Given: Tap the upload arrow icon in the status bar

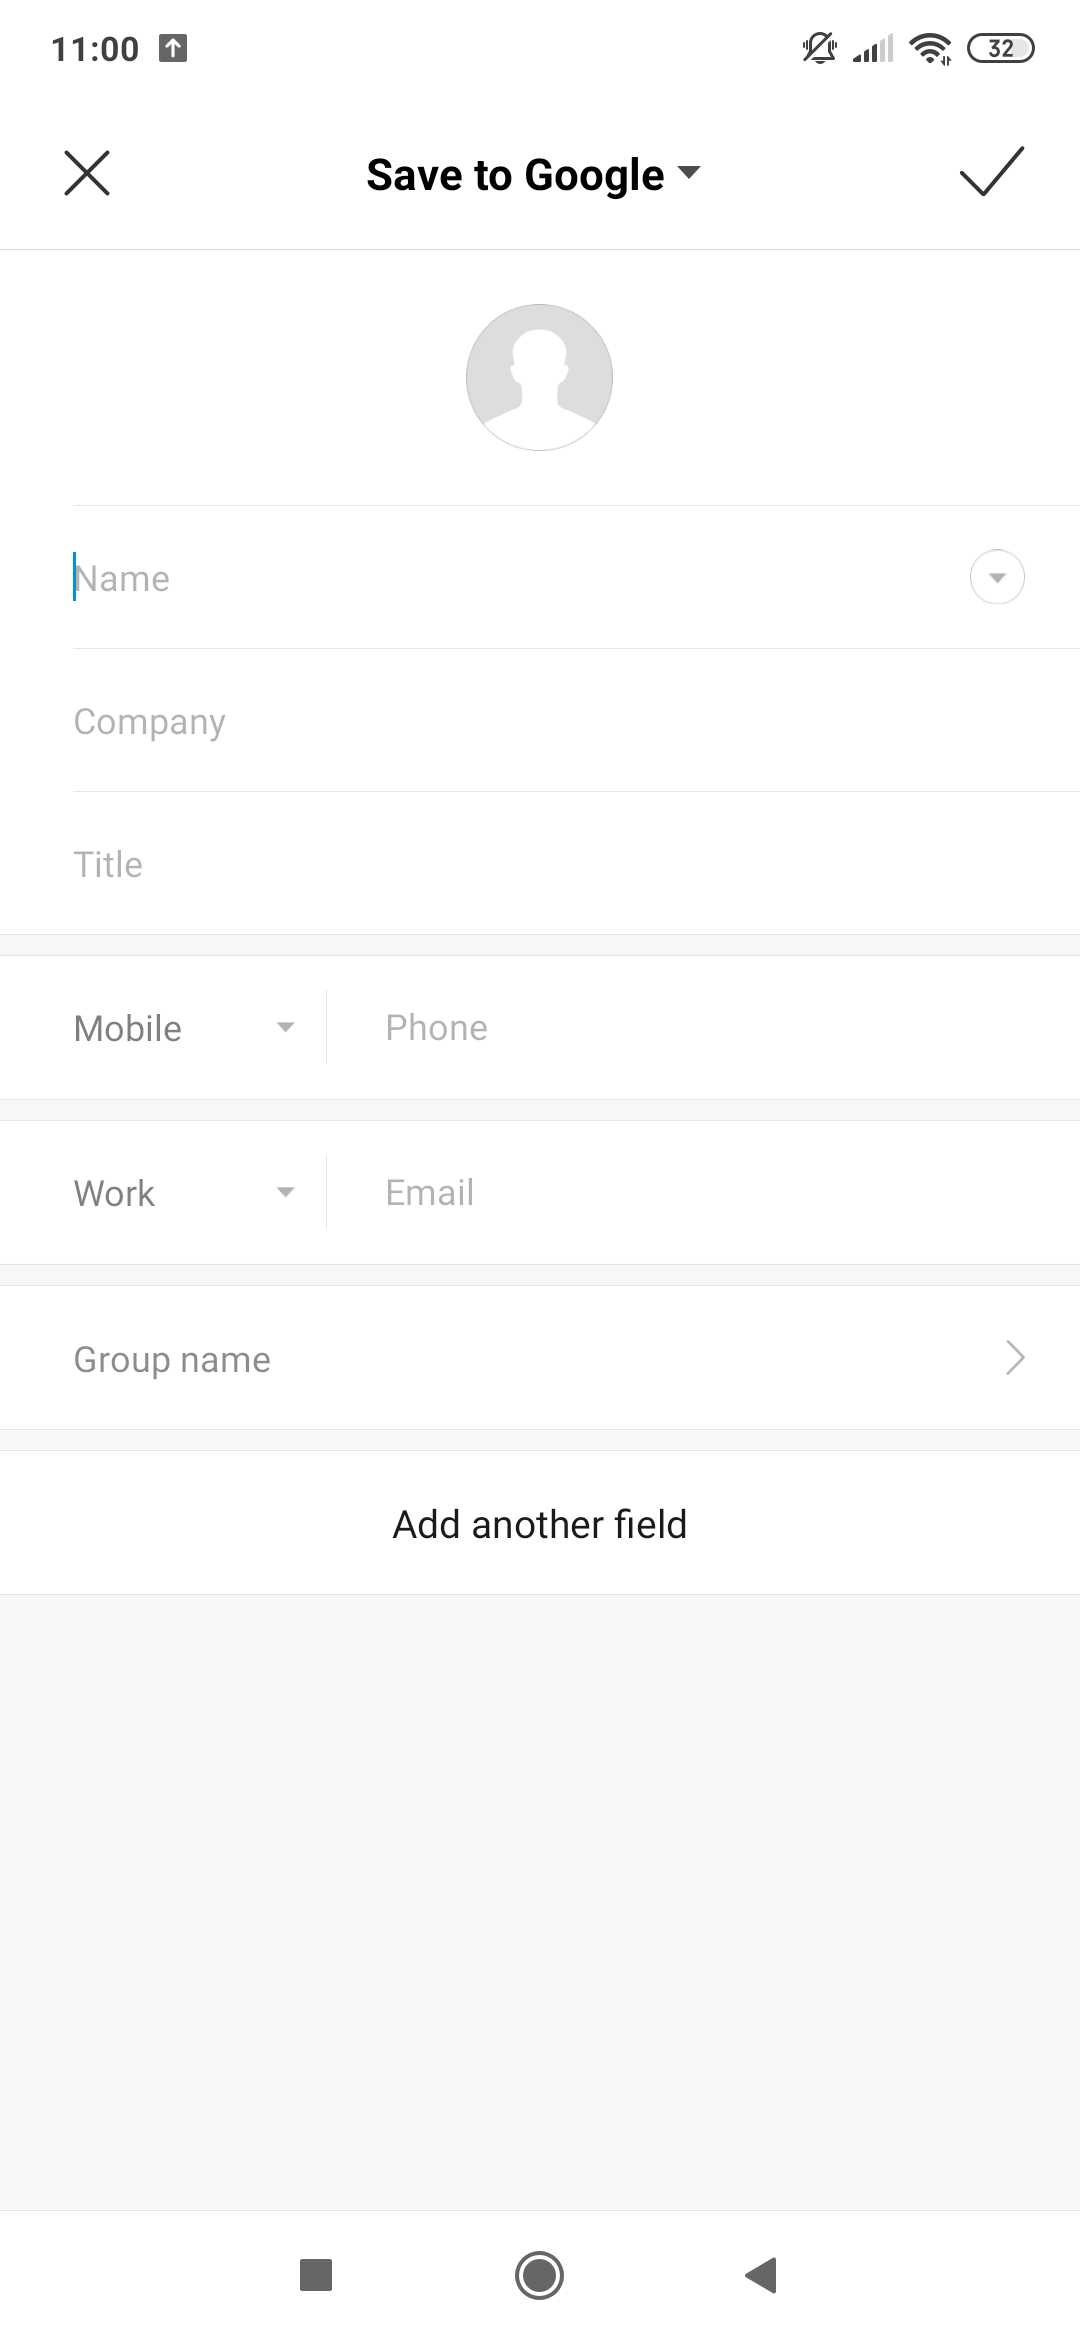Looking at the screenshot, I should tap(173, 48).
